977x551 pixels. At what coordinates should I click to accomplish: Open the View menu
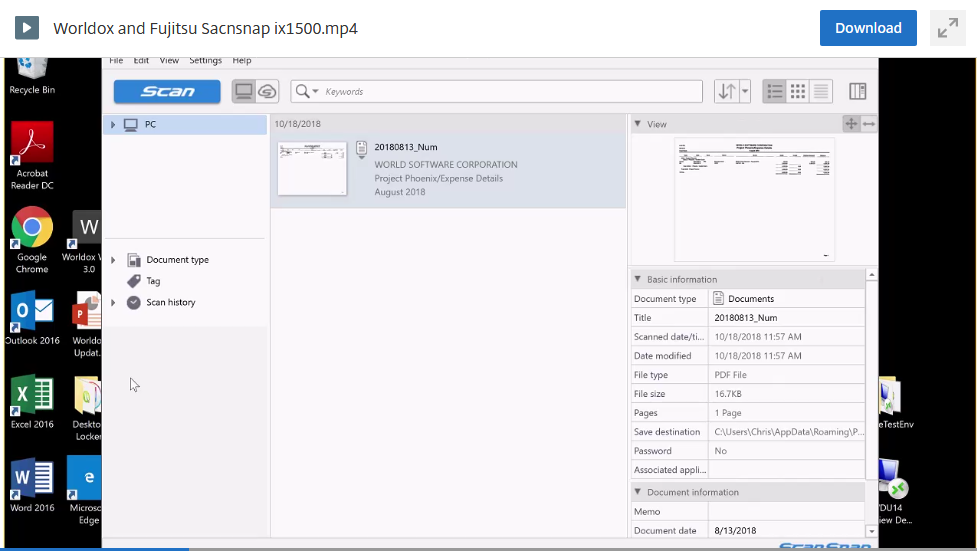pos(169,60)
